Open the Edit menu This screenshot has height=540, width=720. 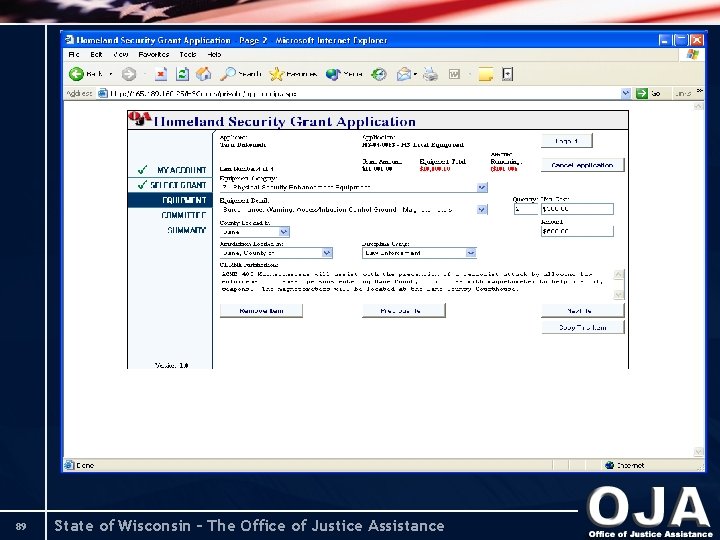pyautogui.click(x=96, y=54)
